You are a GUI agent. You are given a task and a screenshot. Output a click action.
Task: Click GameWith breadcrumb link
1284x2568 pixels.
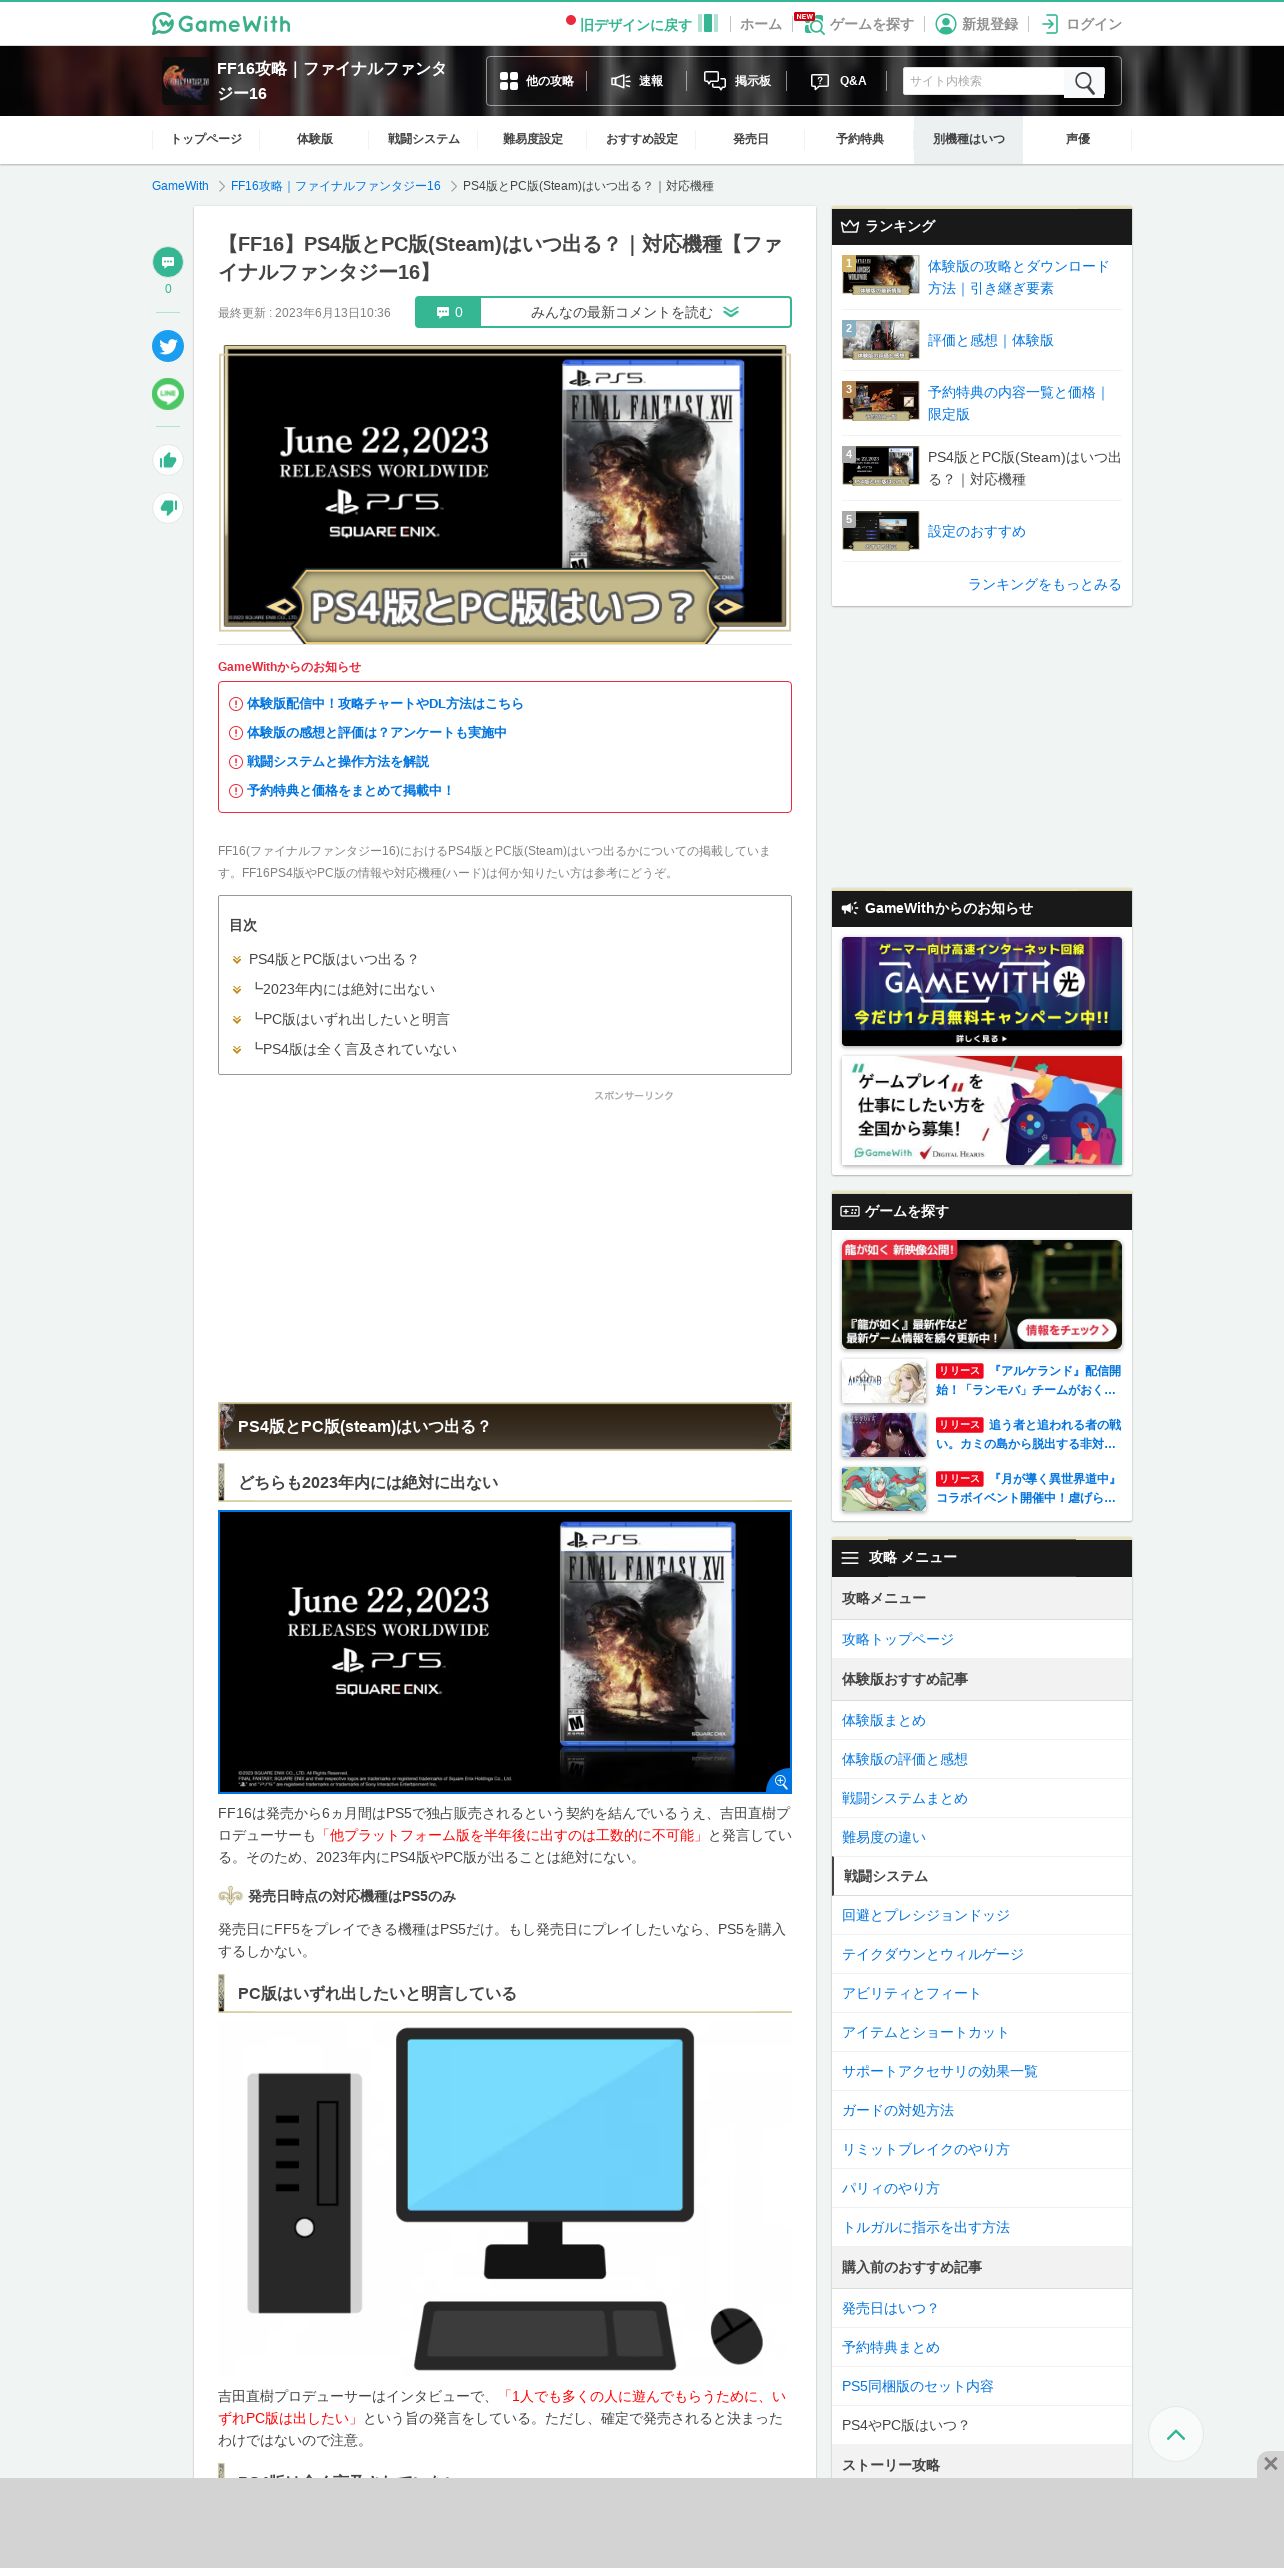(x=180, y=186)
